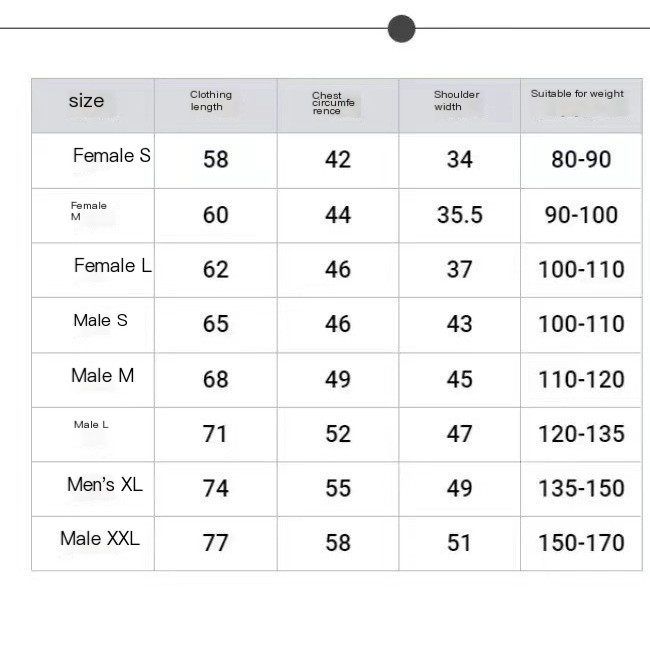650x650 pixels.
Task: Click the 120-135 weight range cell
Action: [x=581, y=434]
